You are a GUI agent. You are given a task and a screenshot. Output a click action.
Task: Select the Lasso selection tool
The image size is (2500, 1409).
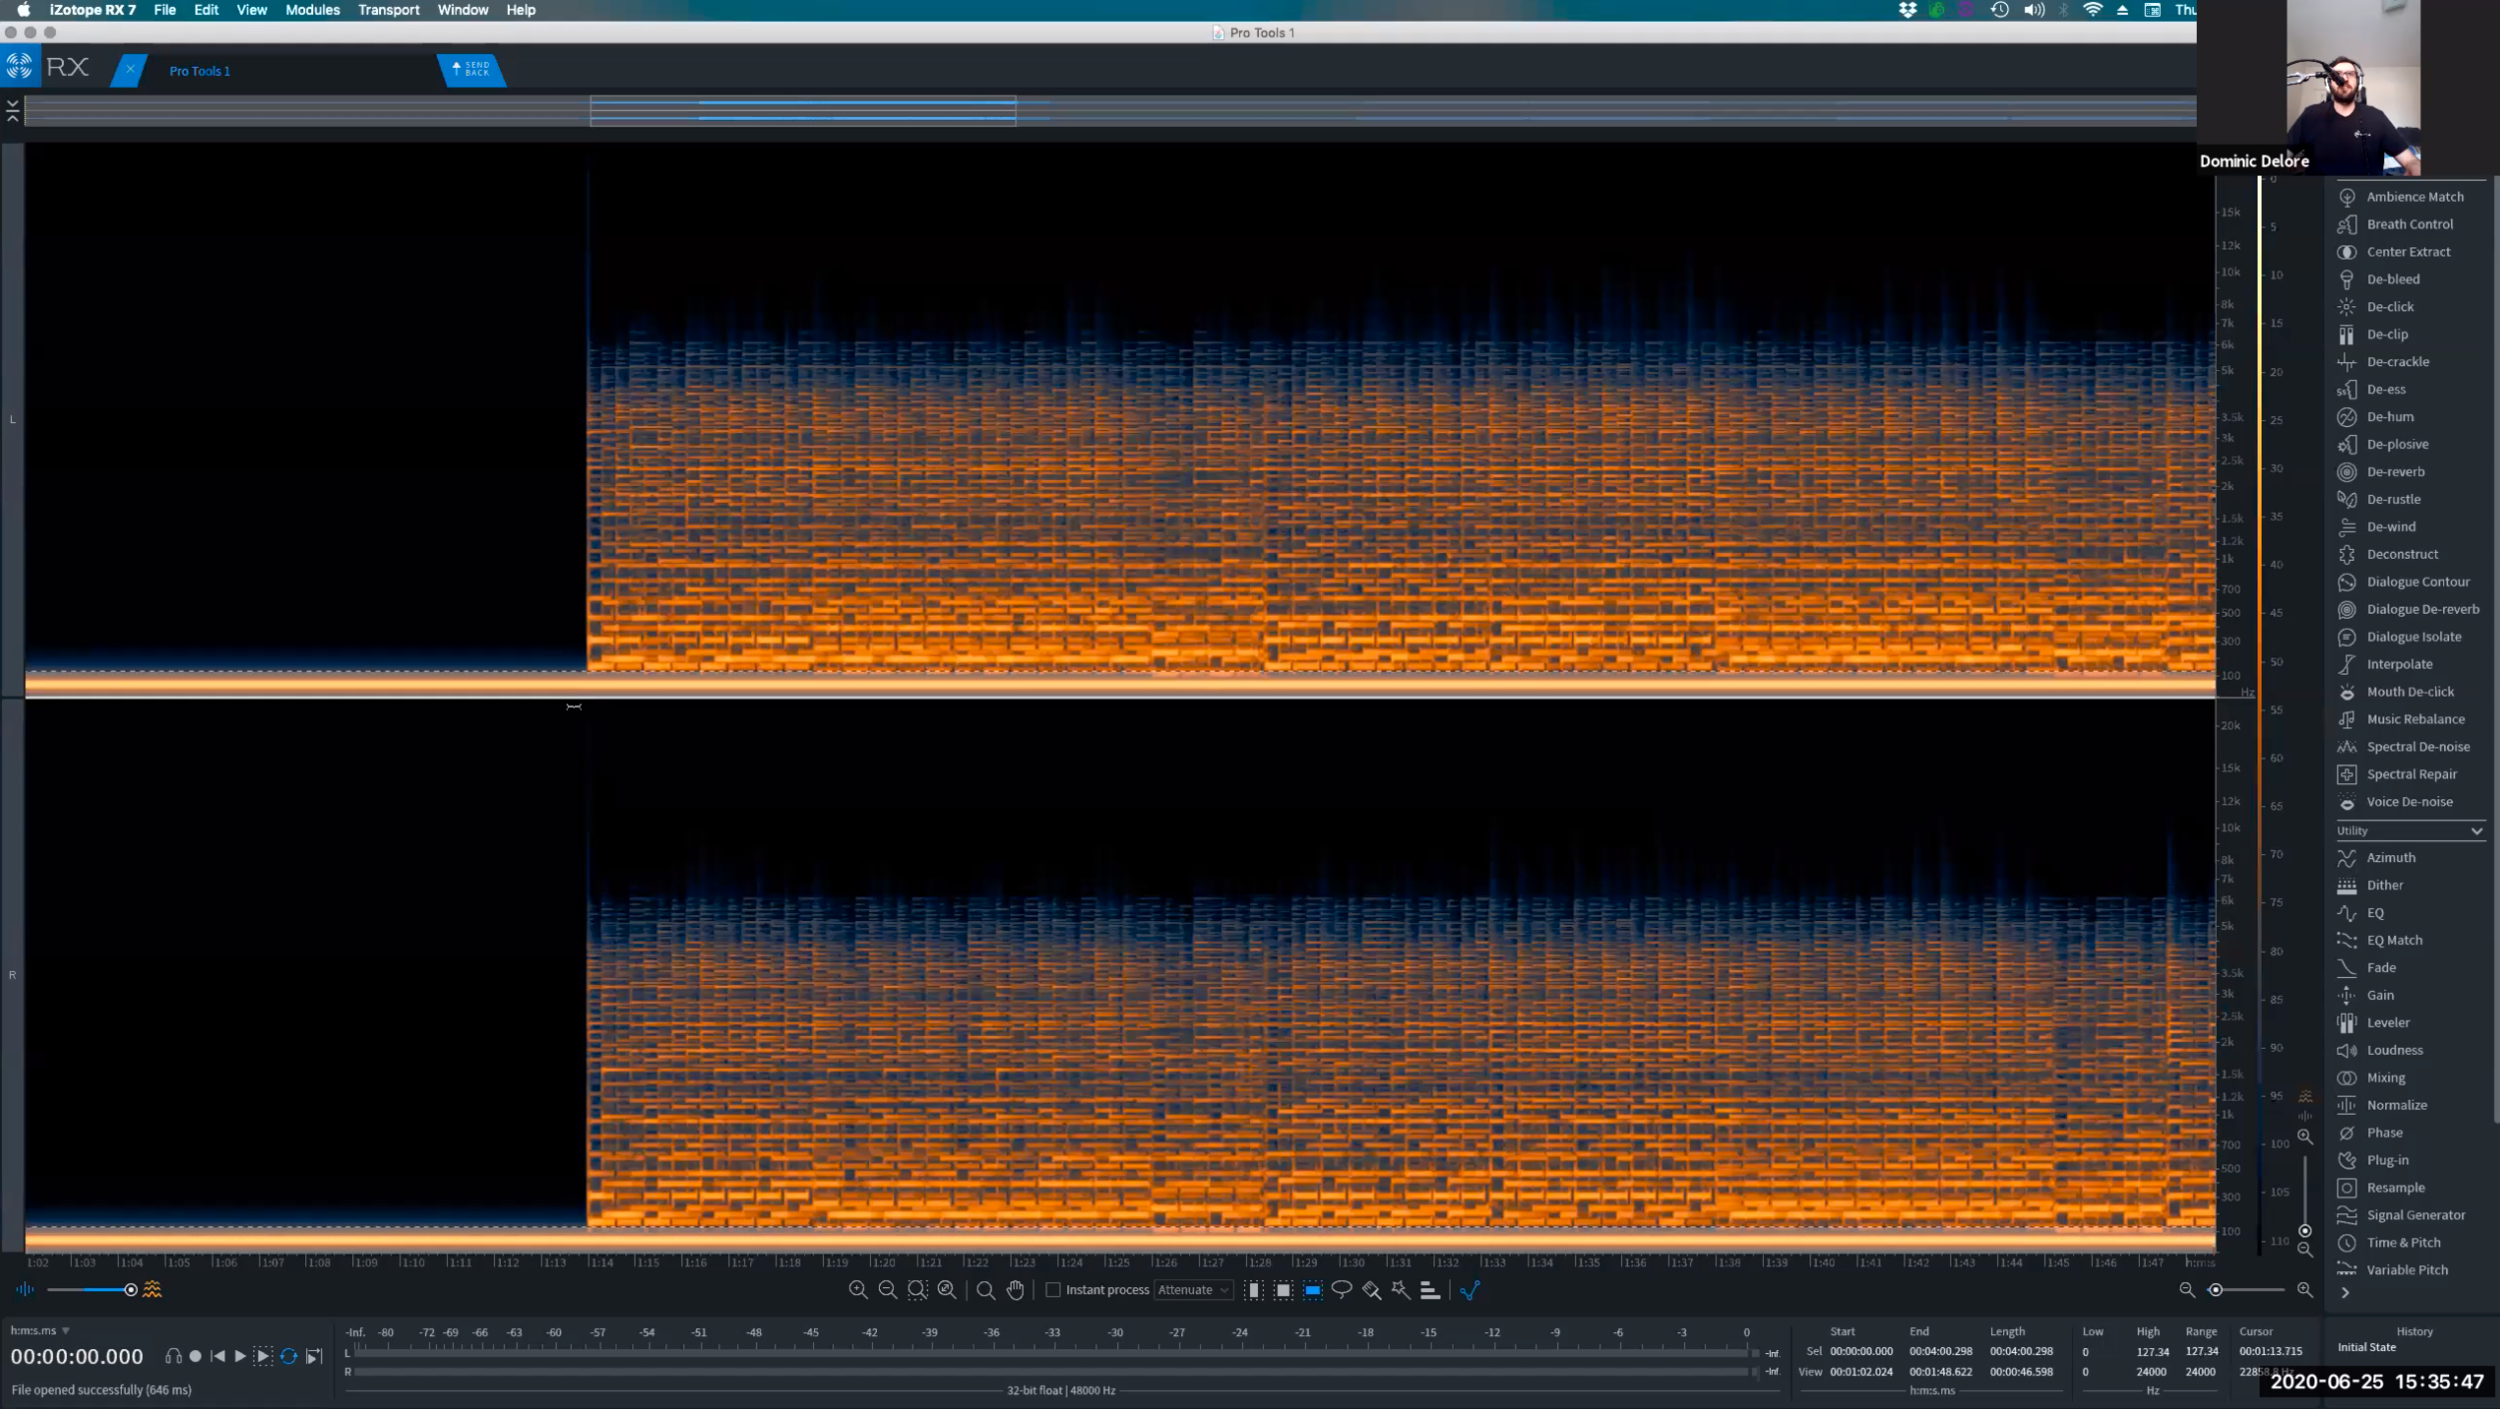pos(1341,1289)
